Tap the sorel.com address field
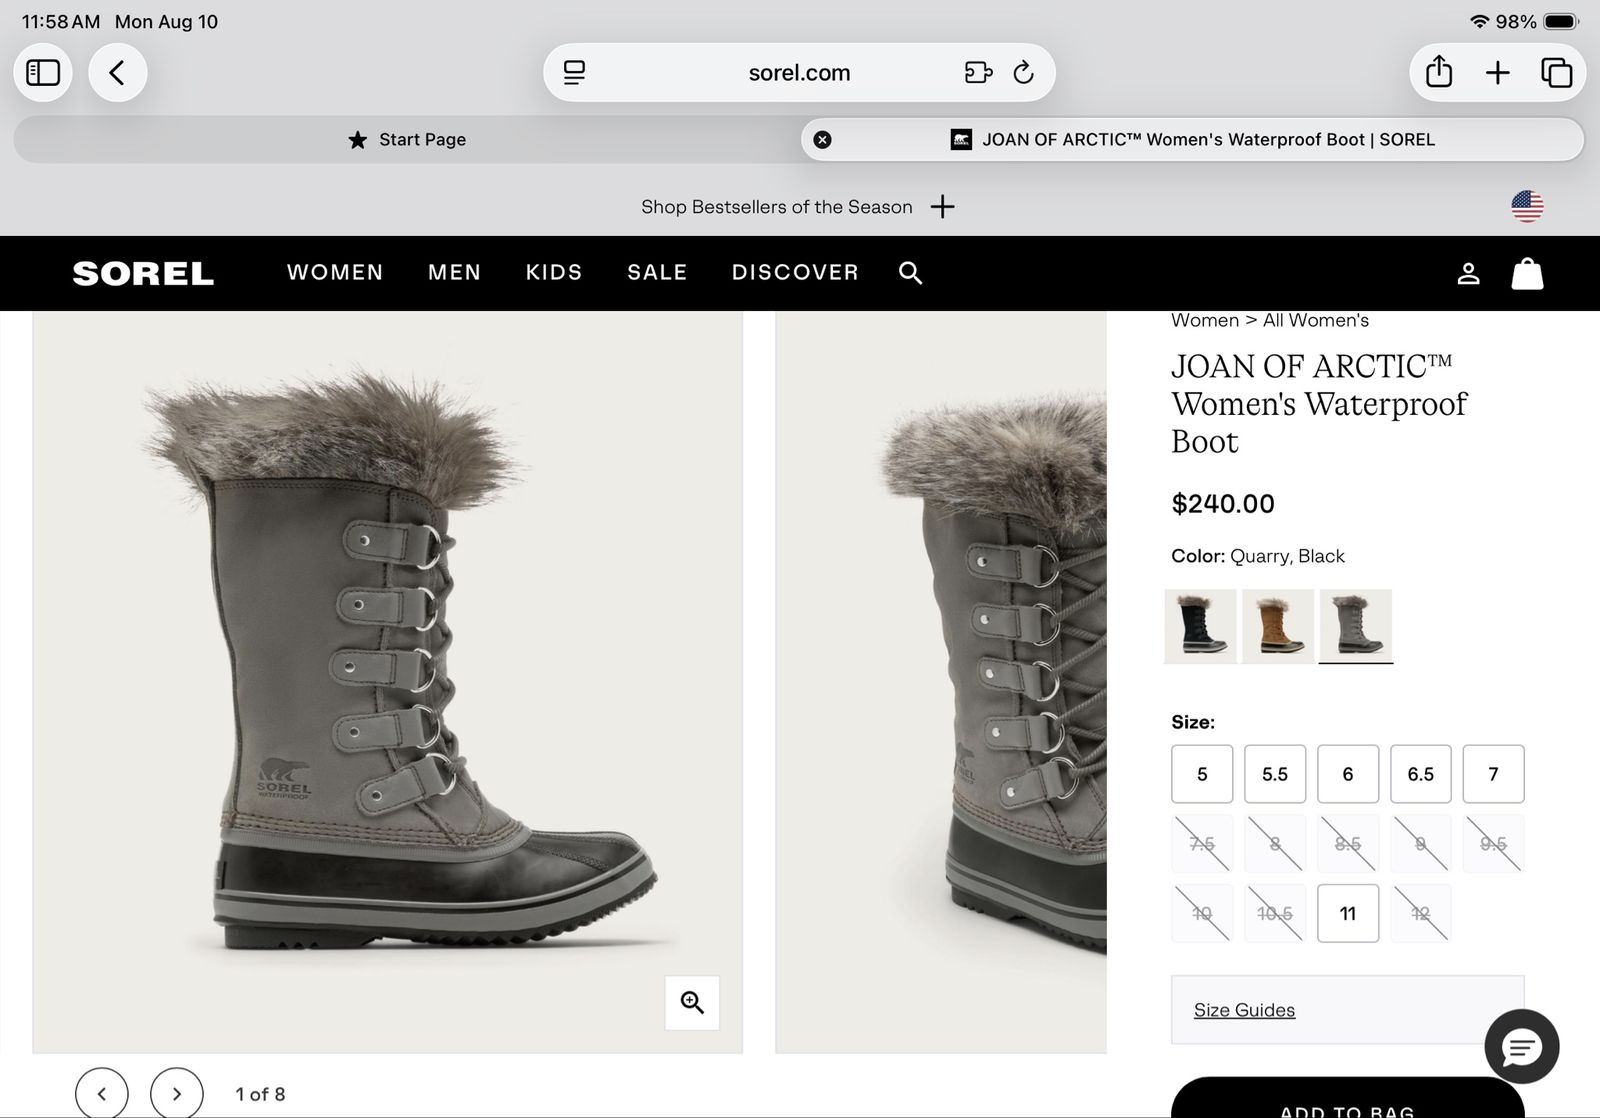 [x=799, y=72]
